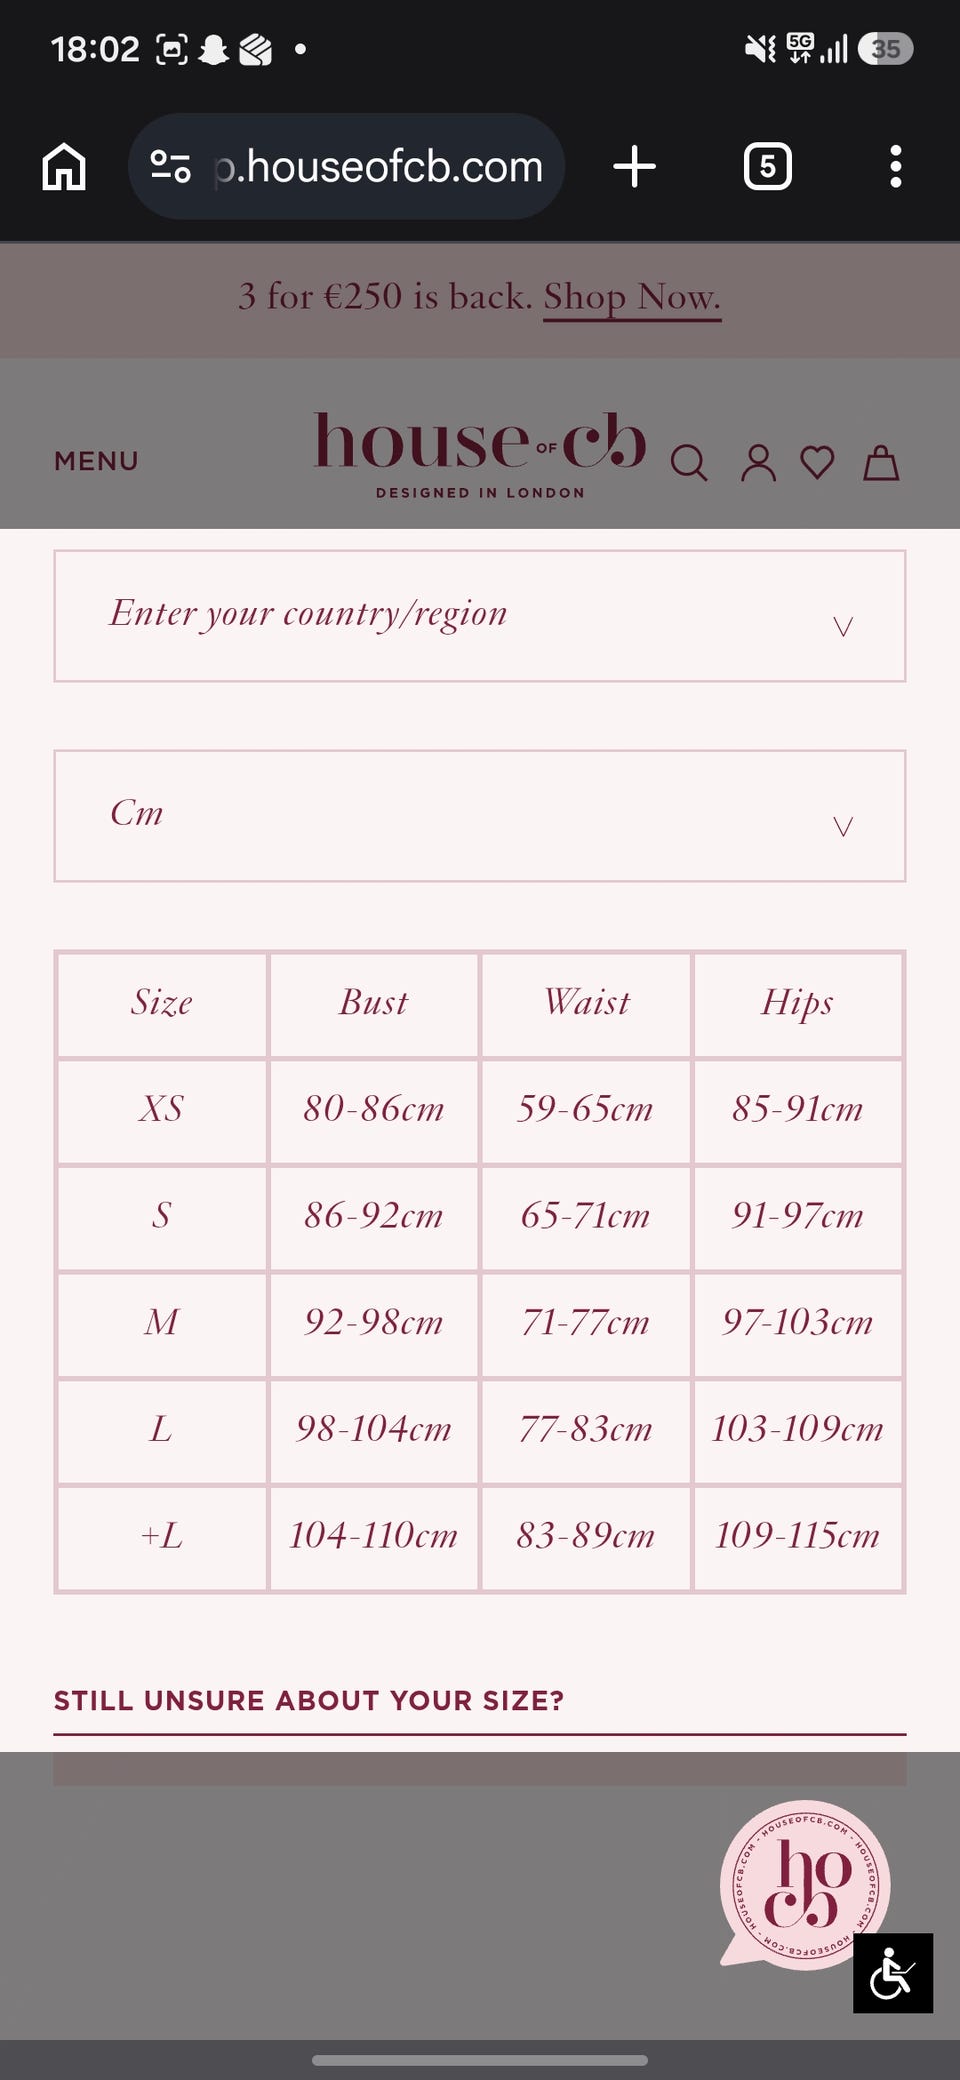Open the wishlist heart icon
Screen dimensions: 960x2080
[818, 462]
